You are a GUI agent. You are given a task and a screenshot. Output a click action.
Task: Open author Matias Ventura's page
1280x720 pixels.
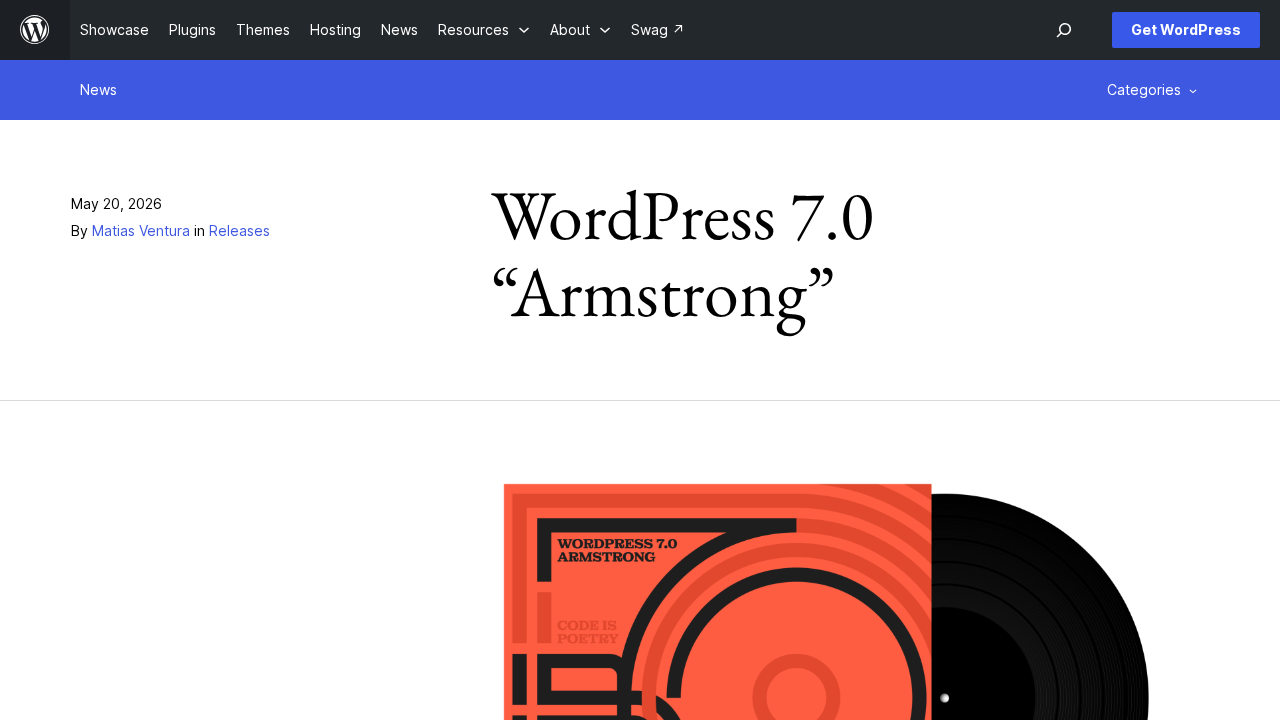click(141, 231)
